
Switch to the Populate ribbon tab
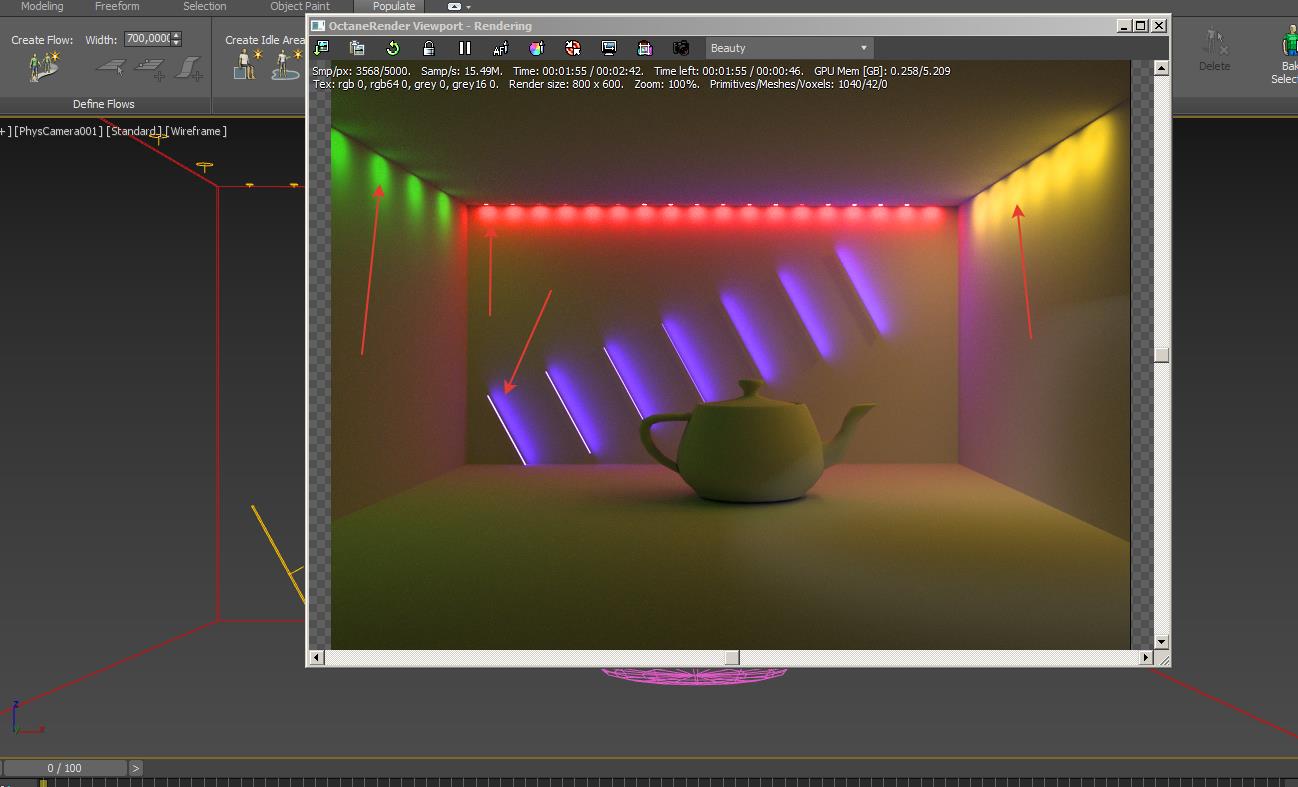point(393,6)
